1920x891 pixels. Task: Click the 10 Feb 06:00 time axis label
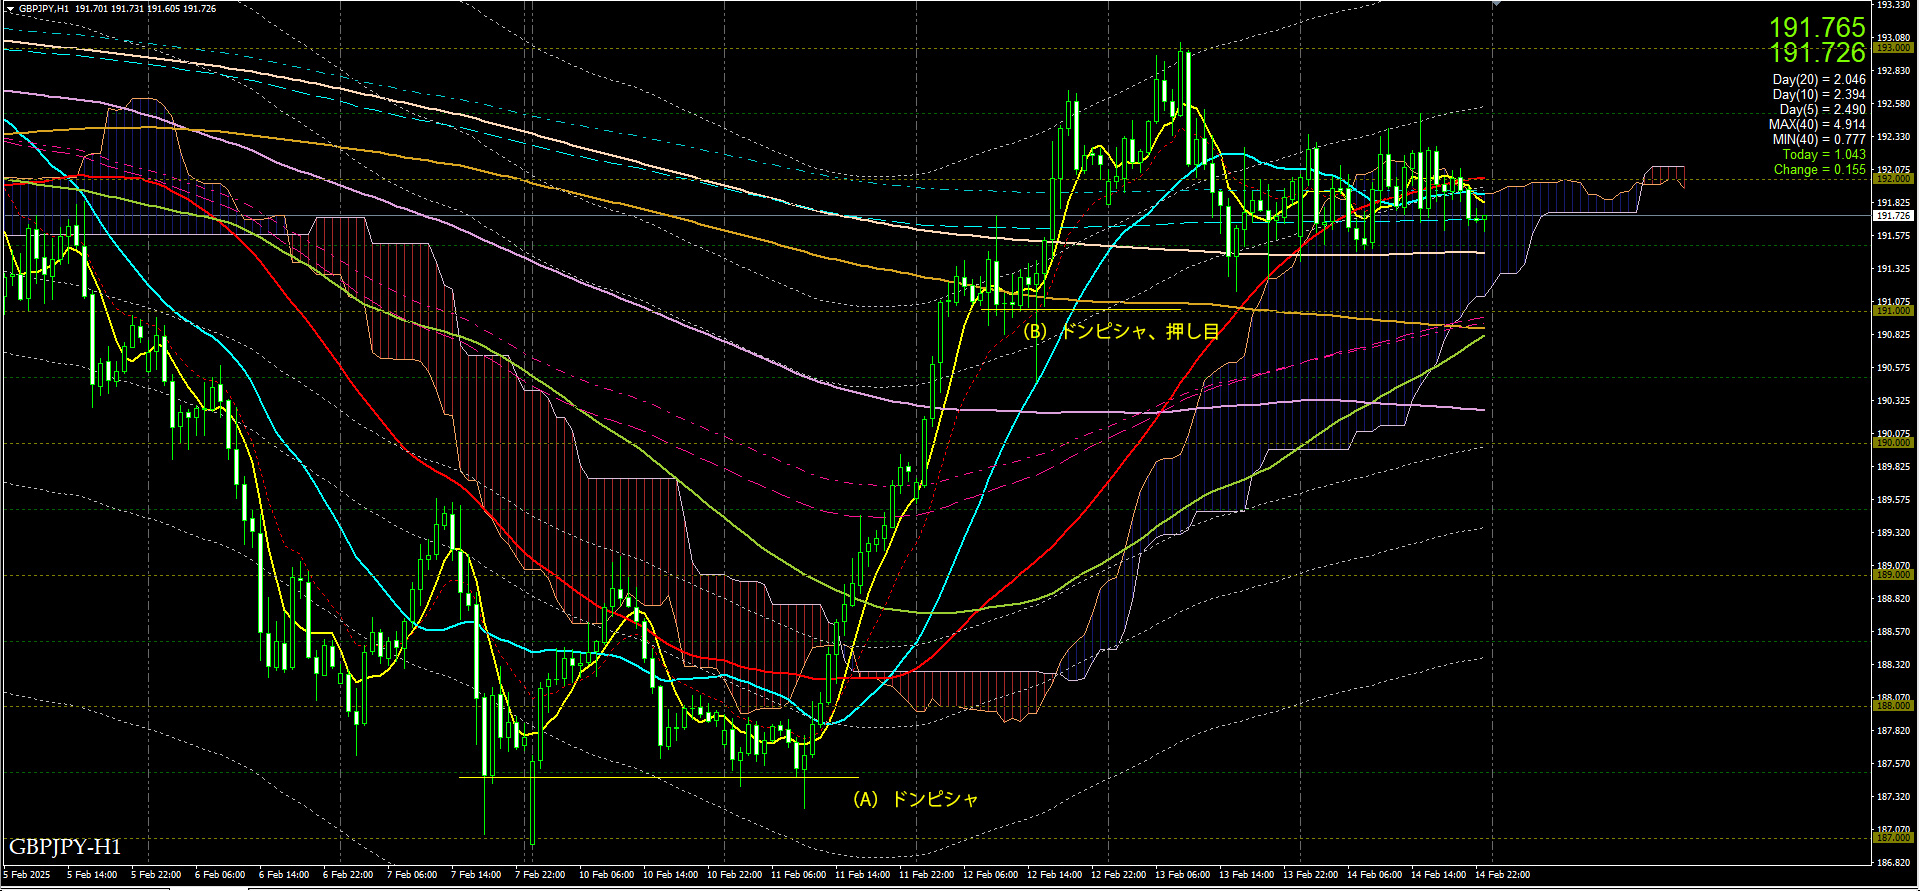(x=606, y=875)
